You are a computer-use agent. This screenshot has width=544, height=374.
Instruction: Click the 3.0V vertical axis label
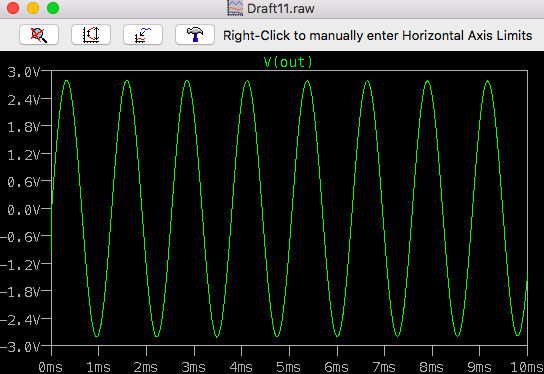(x=24, y=73)
